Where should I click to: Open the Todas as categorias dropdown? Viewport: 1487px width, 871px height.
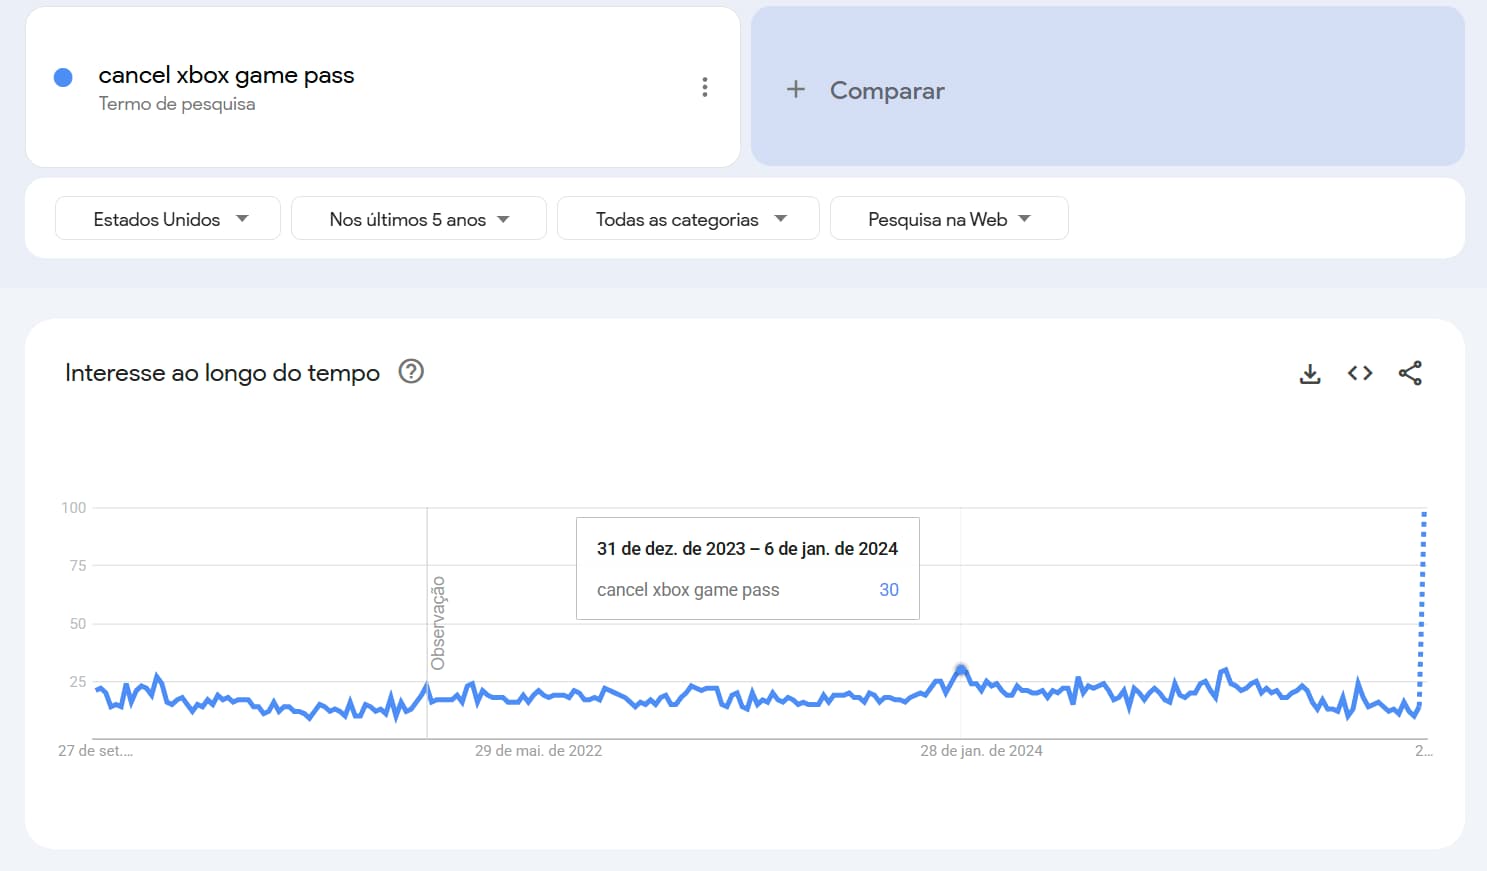tap(688, 218)
